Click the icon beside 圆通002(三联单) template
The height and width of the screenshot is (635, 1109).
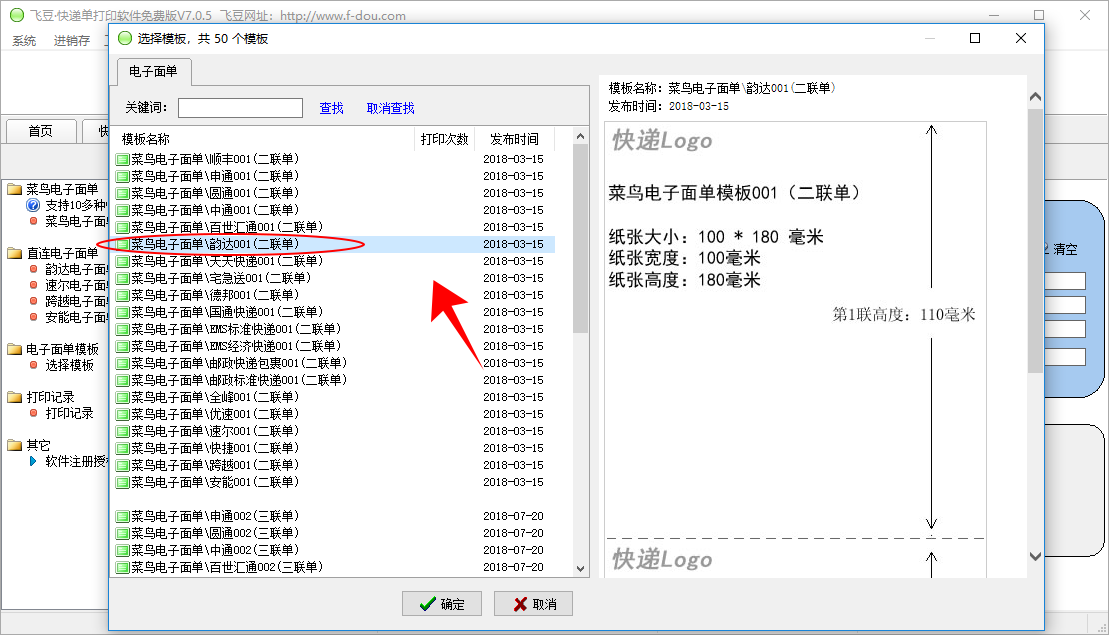[x=122, y=533]
